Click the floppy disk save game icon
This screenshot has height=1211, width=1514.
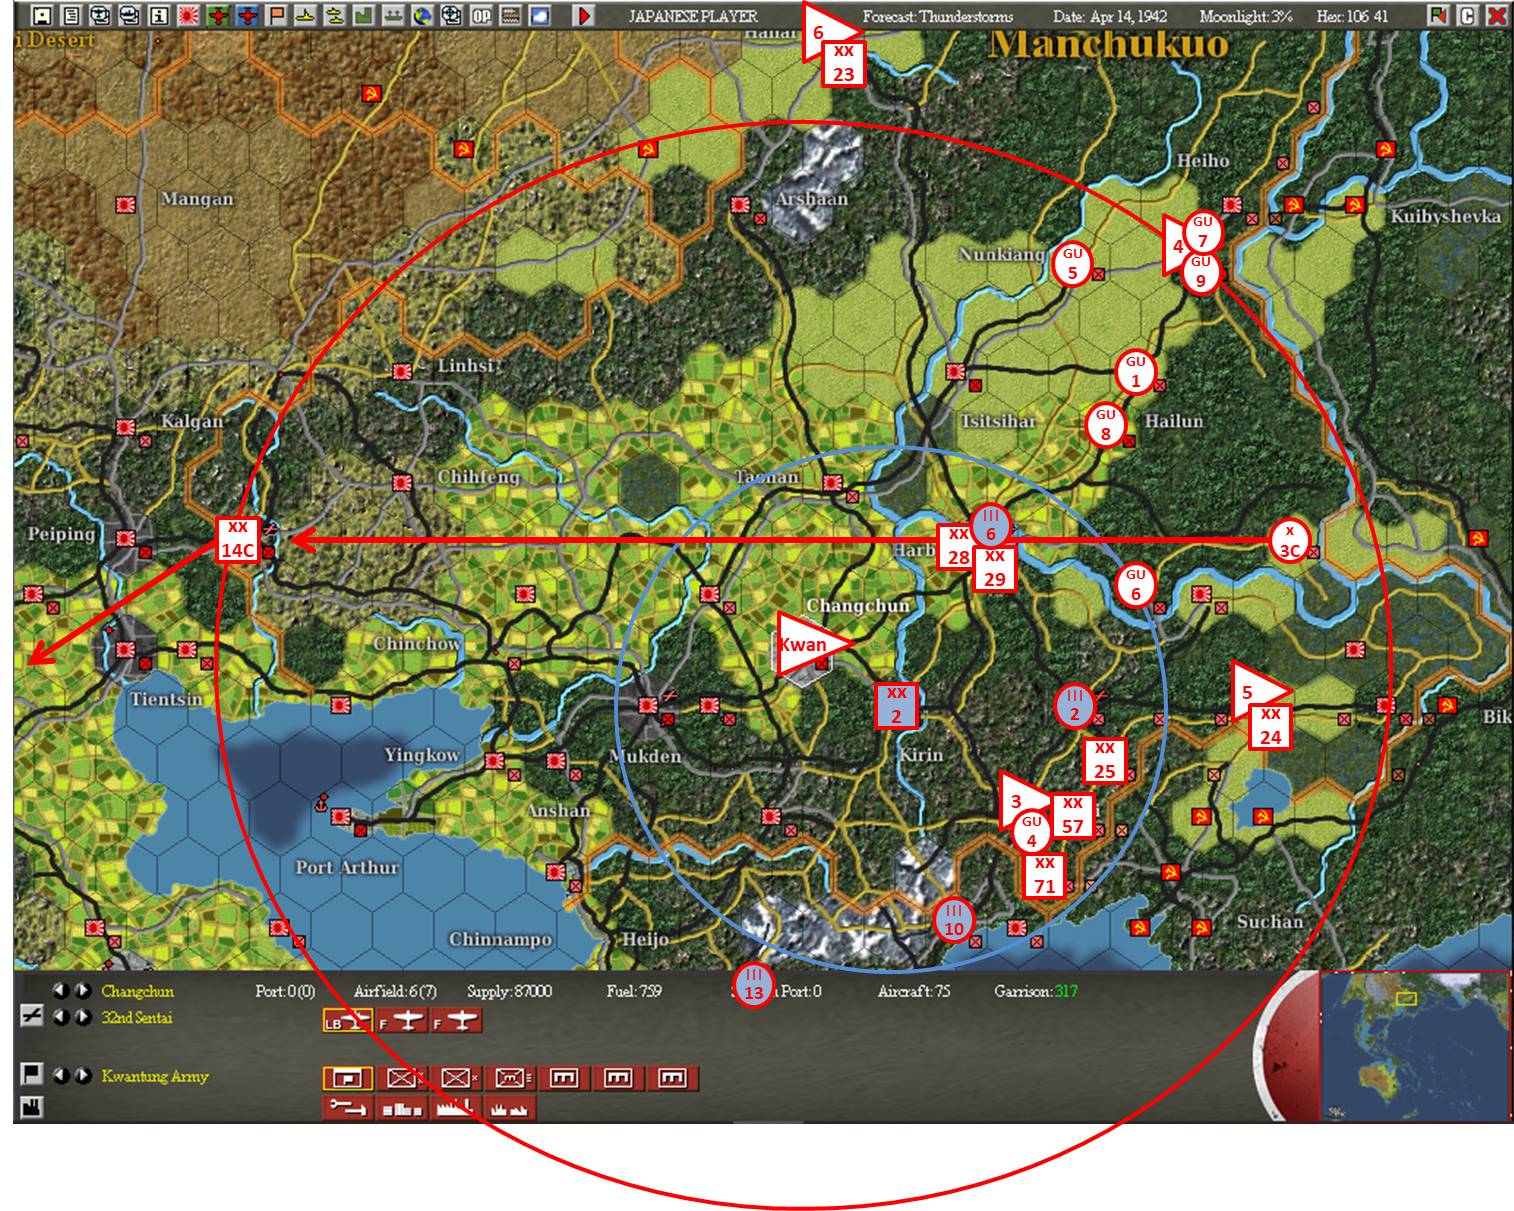43,15
